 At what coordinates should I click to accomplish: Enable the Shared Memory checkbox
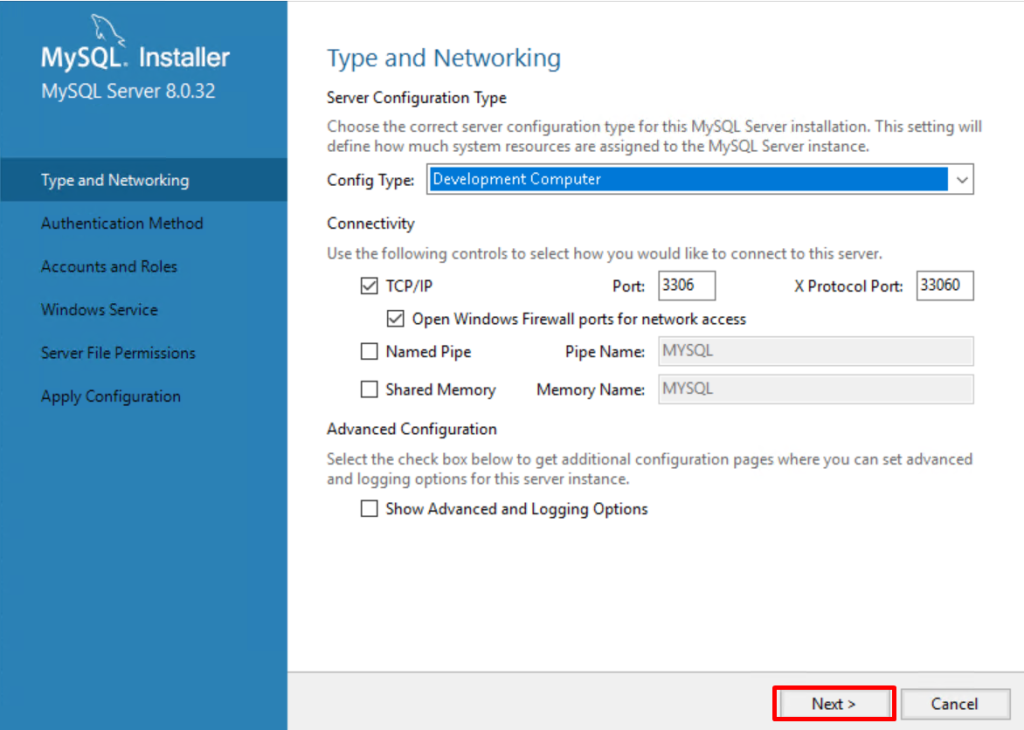click(x=369, y=389)
